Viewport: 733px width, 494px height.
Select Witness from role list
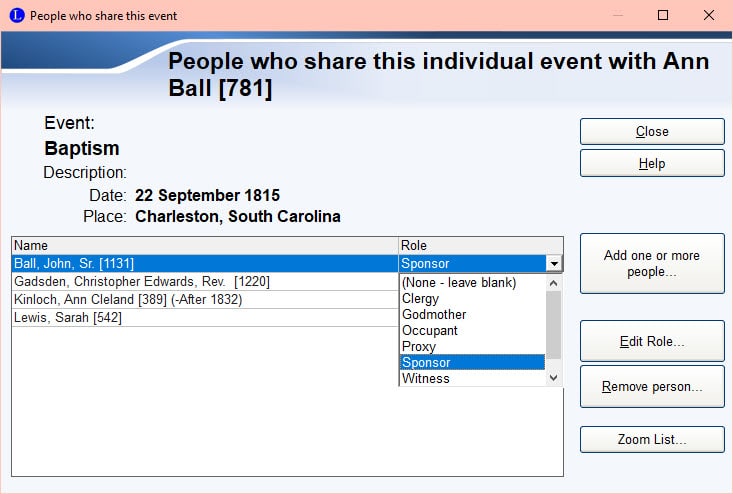click(425, 379)
